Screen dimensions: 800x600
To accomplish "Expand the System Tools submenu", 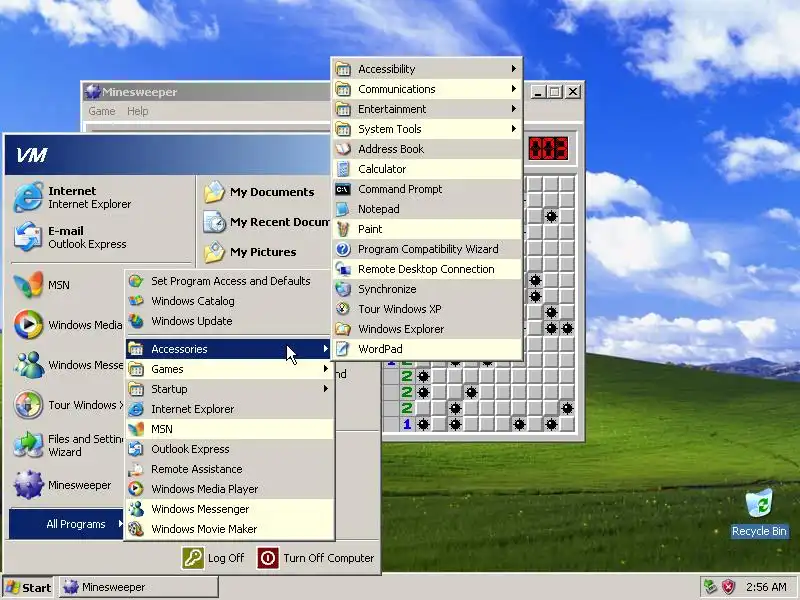I will pyautogui.click(x=427, y=129).
